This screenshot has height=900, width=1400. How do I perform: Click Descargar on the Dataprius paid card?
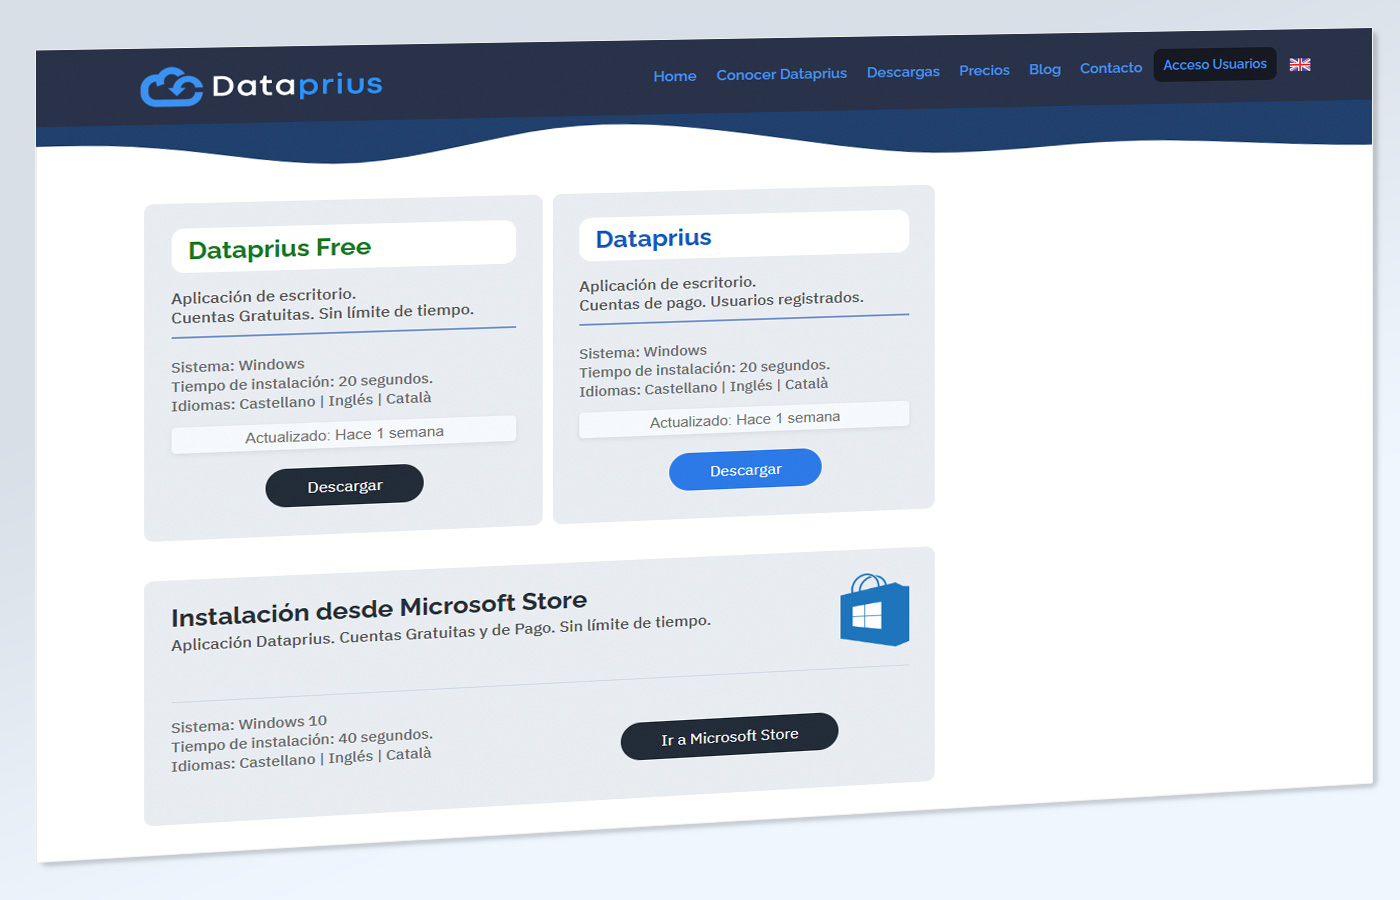pyautogui.click(x=745, y=468)
